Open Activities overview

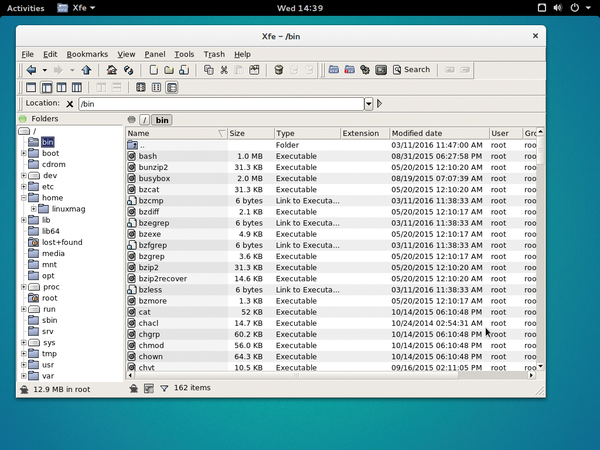pyautogui.click(x=26, y=8)
